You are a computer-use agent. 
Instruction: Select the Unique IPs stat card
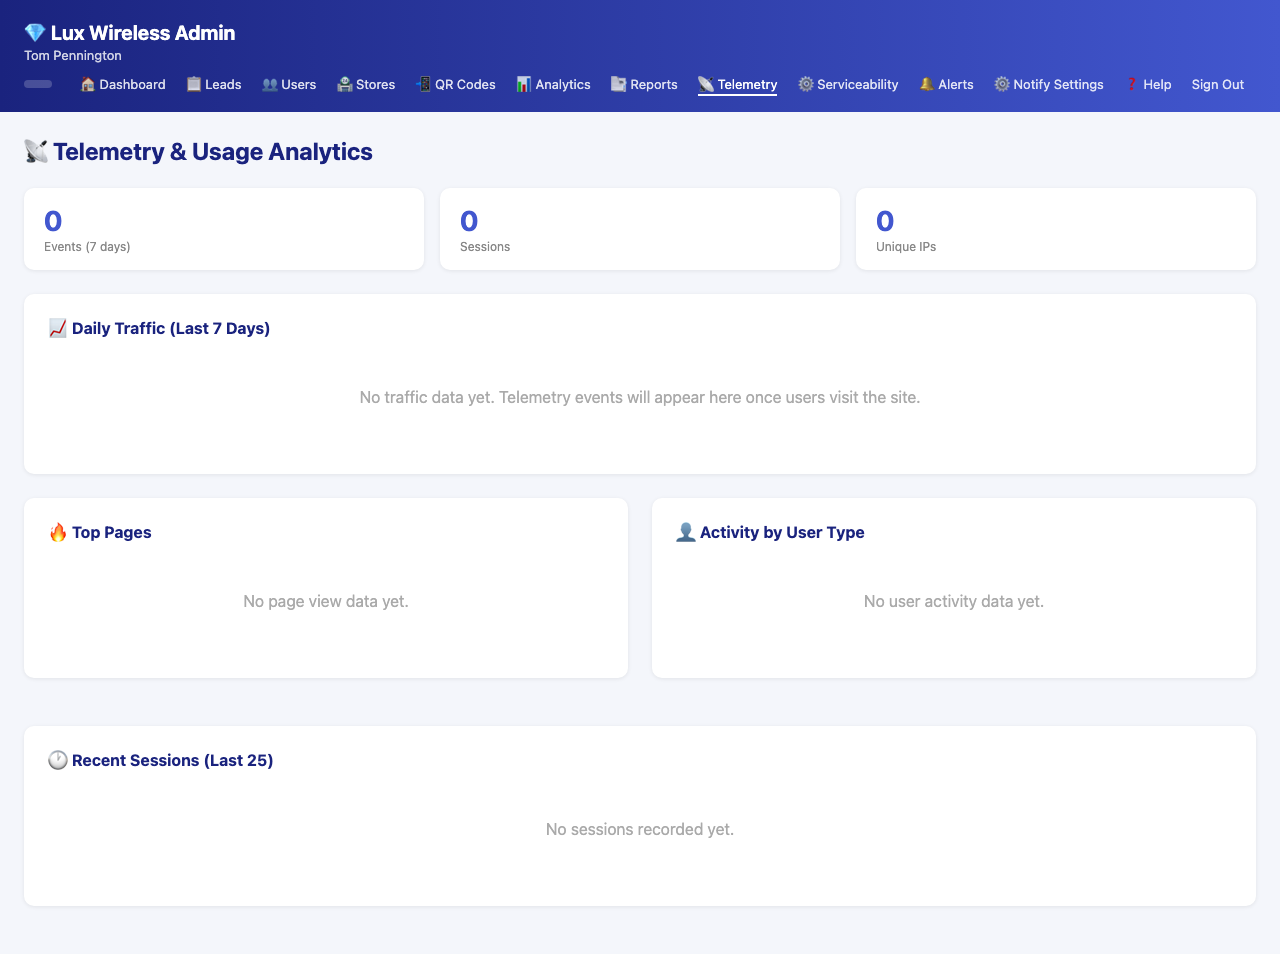click(x=1056, y=229)
